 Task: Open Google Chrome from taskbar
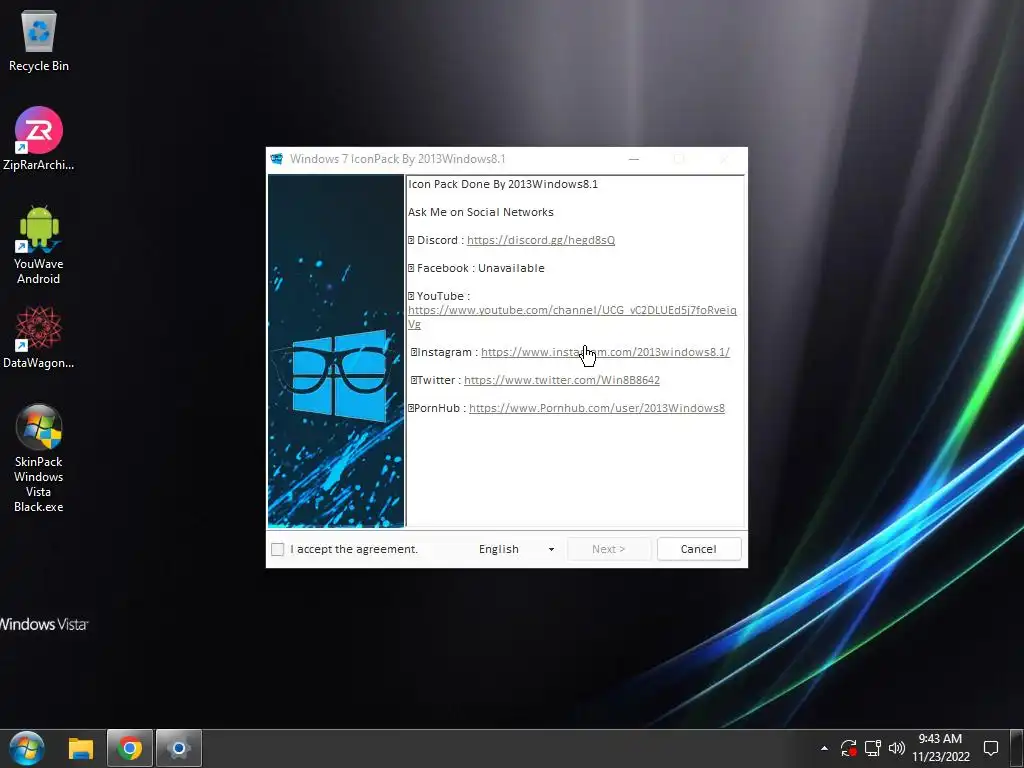tap(130, 748)
